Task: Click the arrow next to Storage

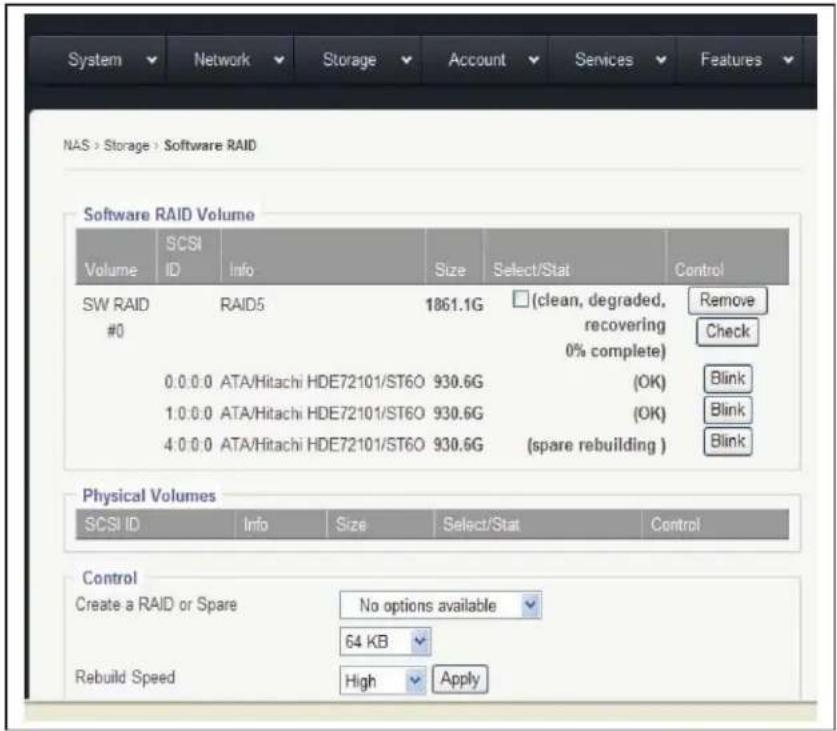Action: 406,60
